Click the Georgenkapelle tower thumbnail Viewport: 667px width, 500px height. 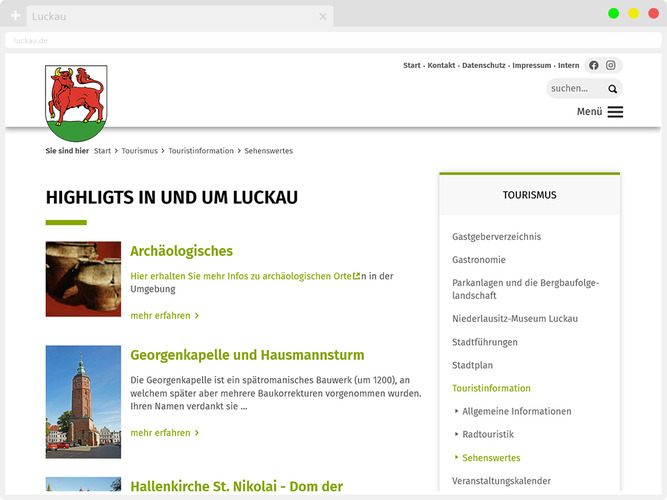point(83,401)
